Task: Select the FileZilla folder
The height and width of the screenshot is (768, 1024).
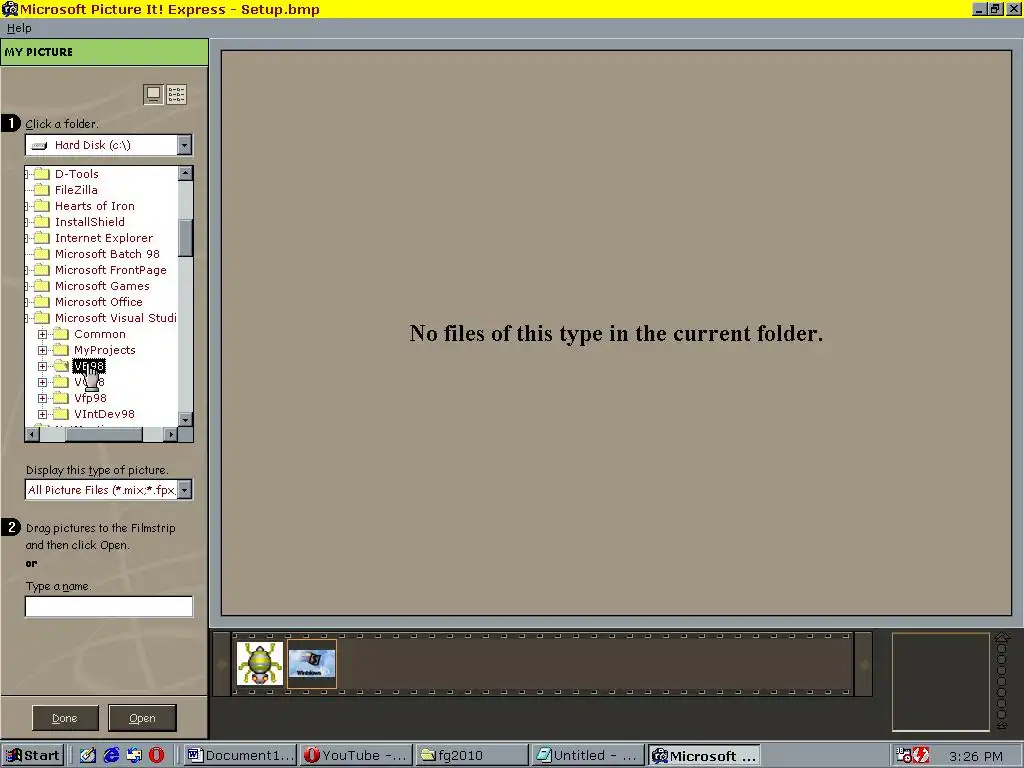Action: (x=76, y=190)
